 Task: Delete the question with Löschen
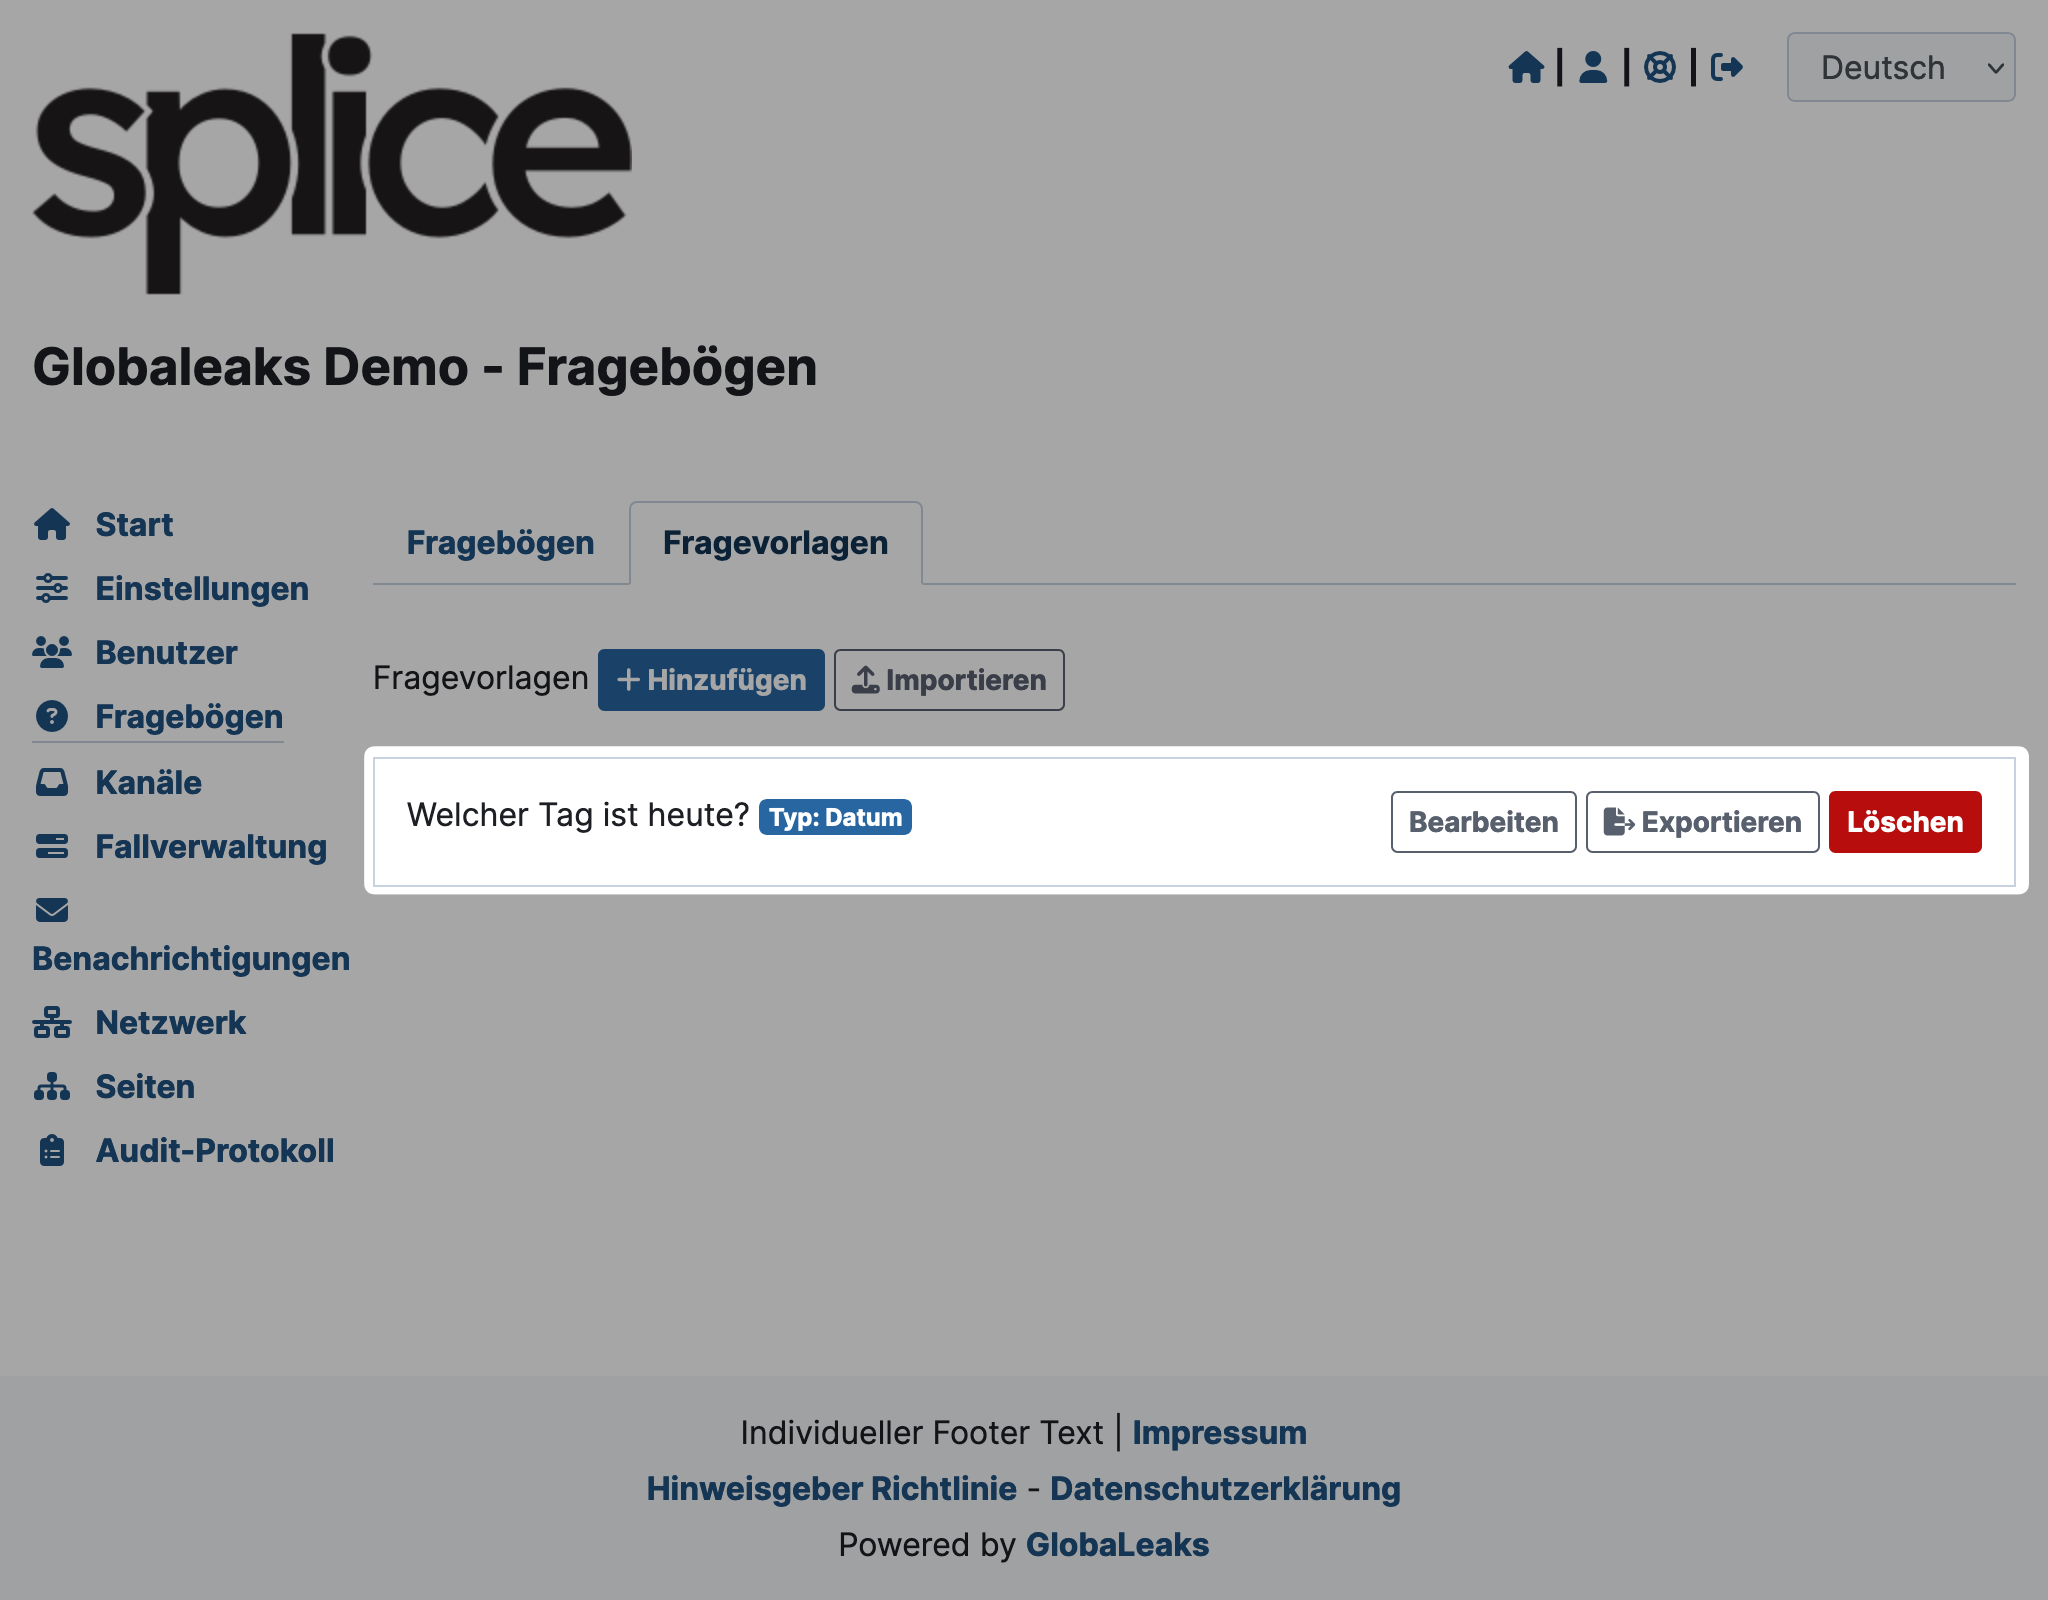[x=1905, y=822]
